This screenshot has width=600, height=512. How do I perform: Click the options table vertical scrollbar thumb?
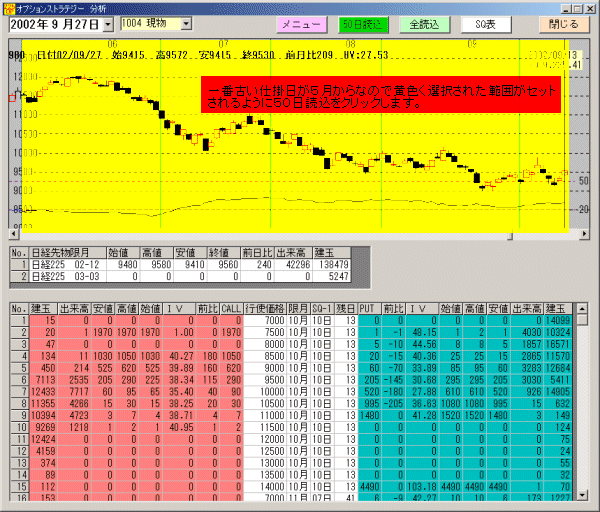(582, 319)
